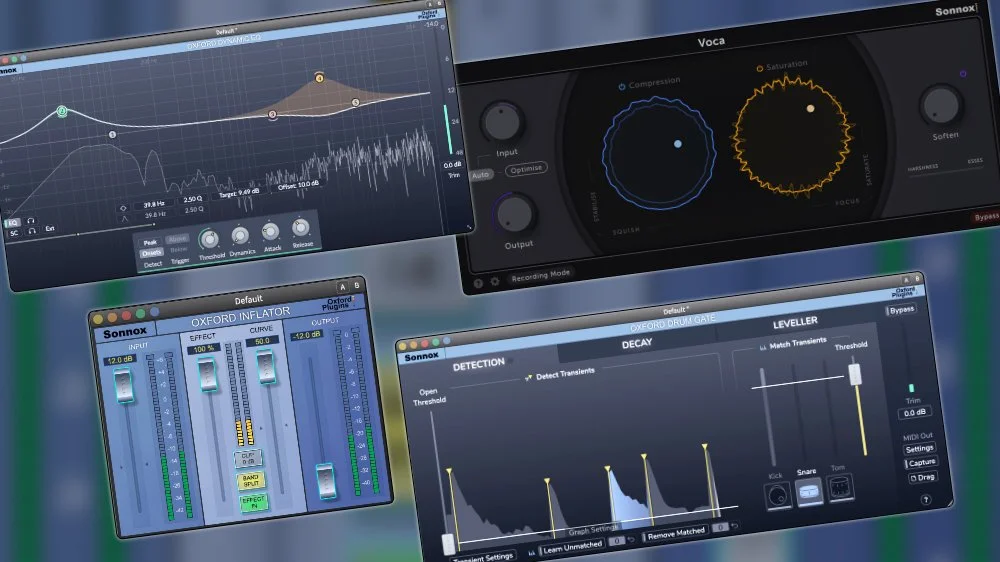Click orange dot inside Saturation circle
This screenshot has width=1000, height=562.
811,108
